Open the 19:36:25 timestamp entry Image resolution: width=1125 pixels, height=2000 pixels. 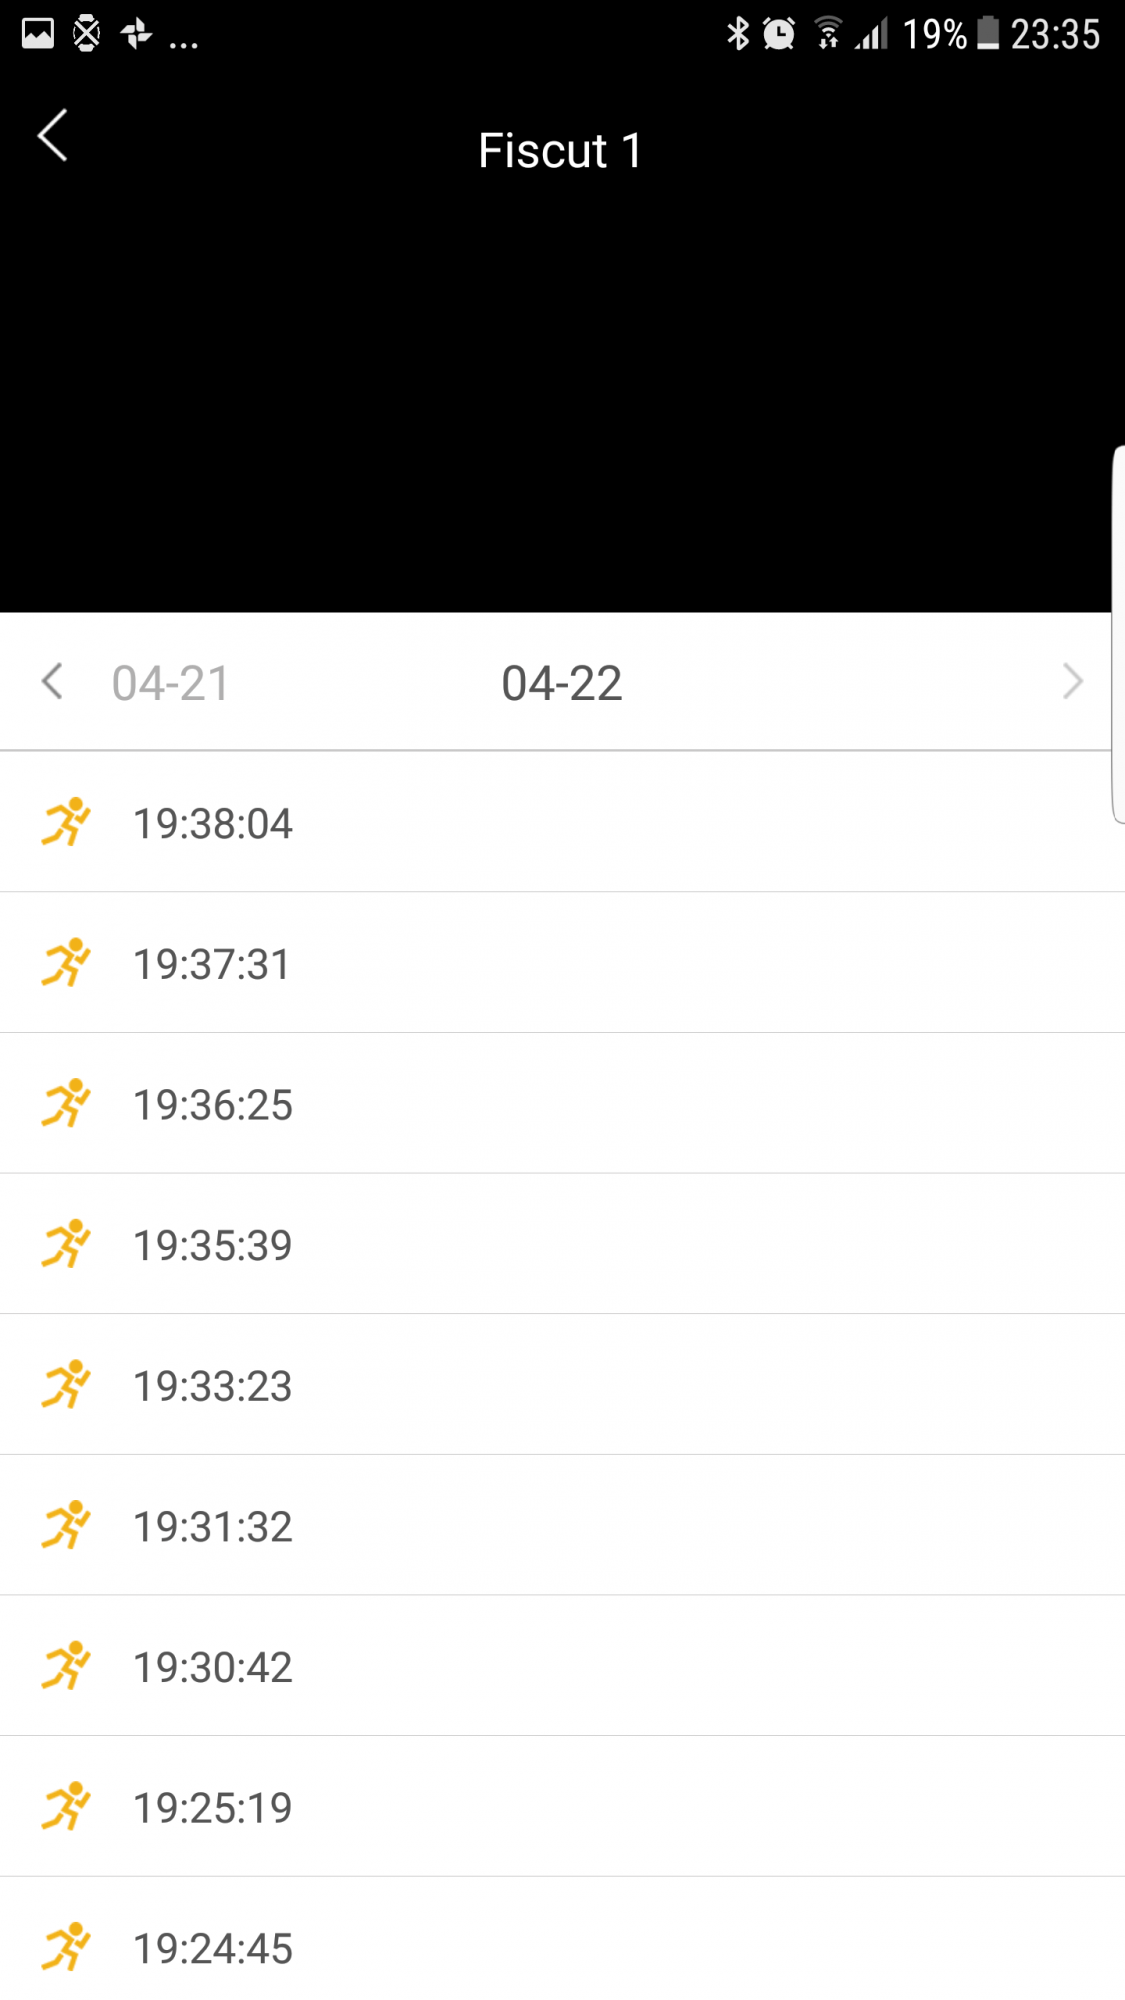213,1105
